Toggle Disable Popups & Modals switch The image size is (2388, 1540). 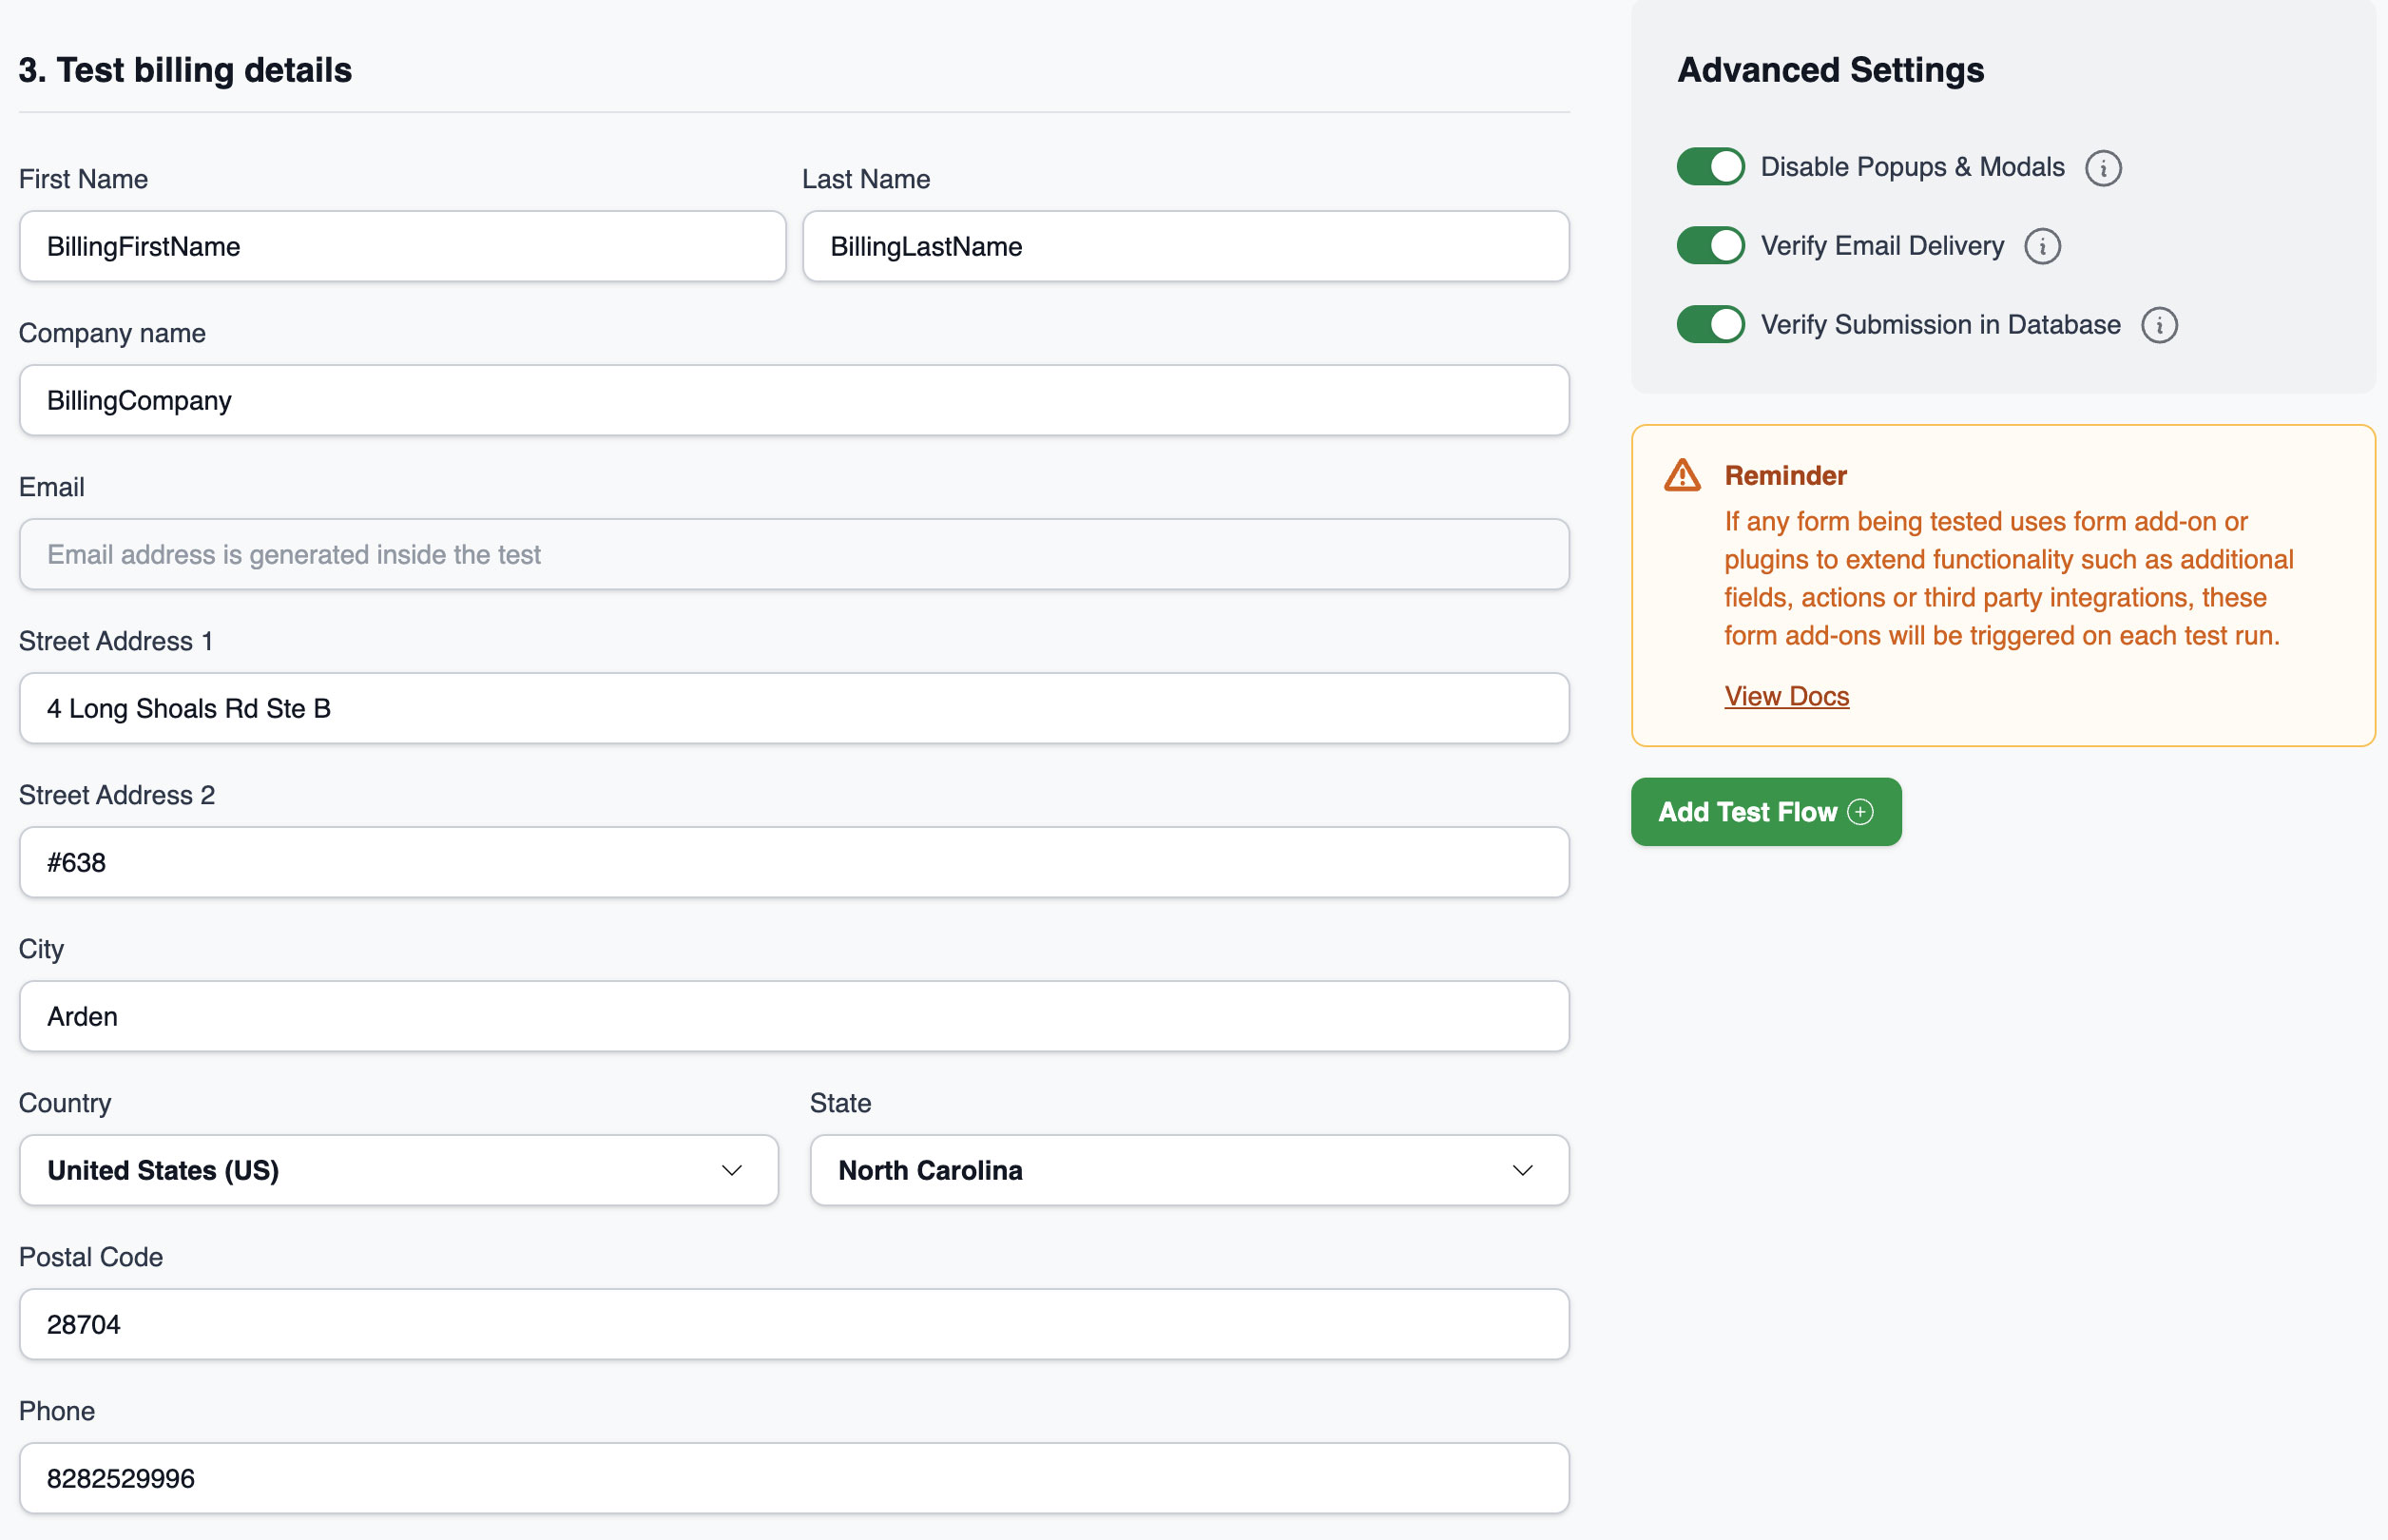(x=1710, y=167)
